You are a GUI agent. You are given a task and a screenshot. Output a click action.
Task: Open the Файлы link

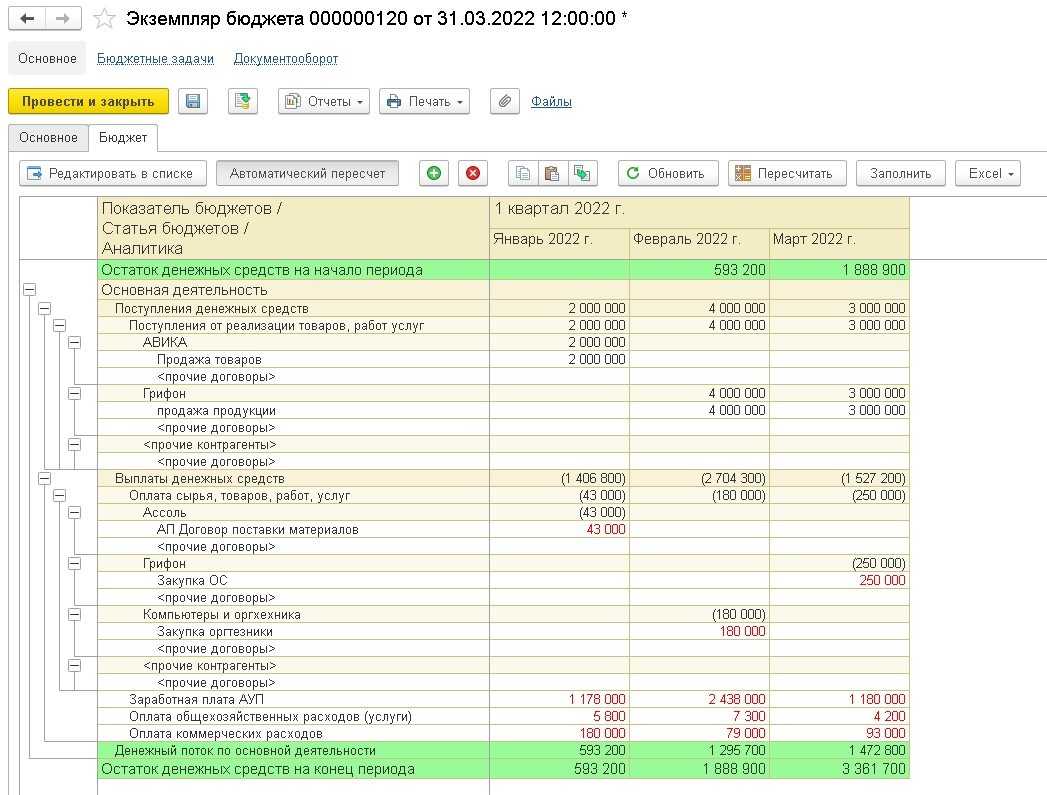pos(551,101)
